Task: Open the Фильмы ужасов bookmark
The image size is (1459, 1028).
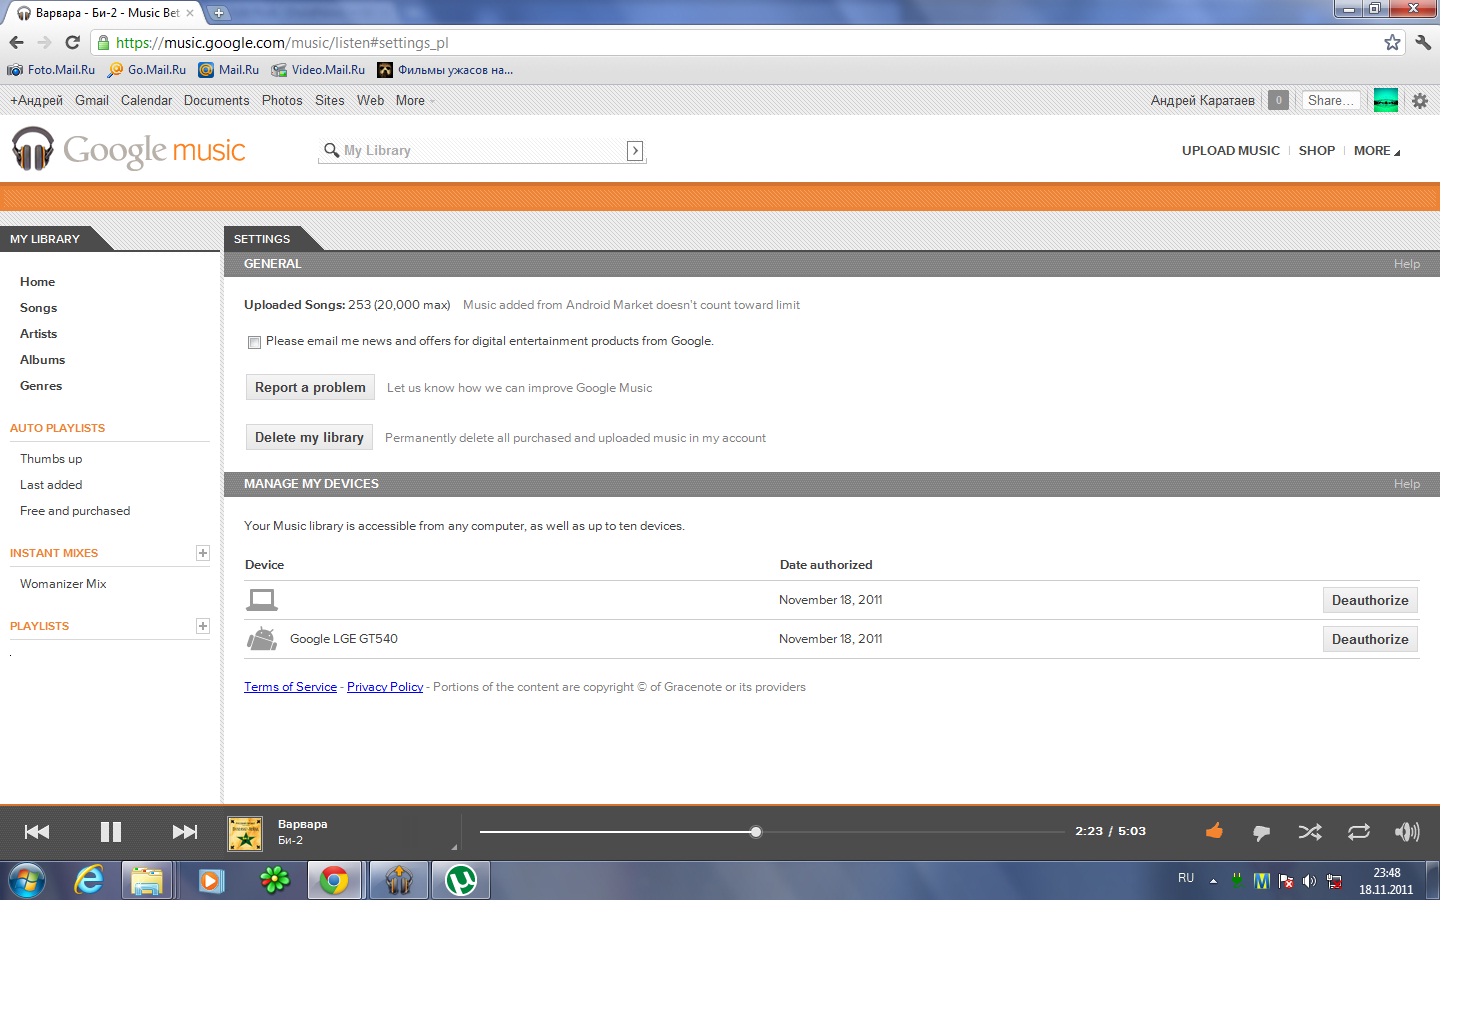Action: coord(445,70)
